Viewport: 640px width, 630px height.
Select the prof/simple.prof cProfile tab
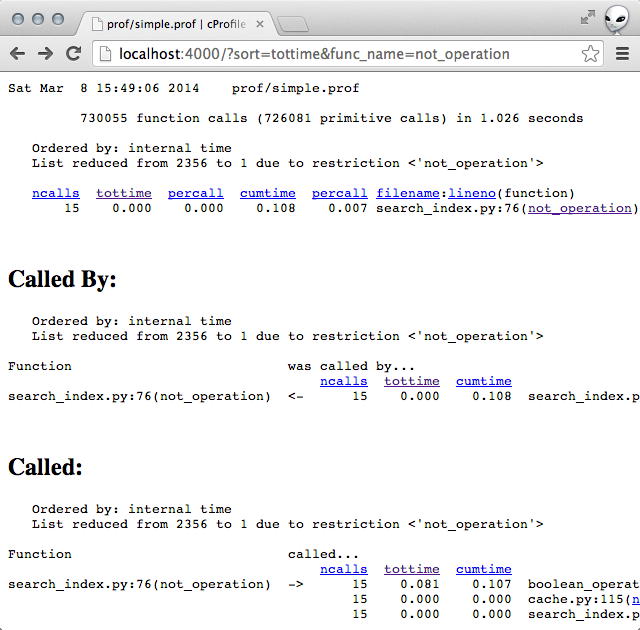click(176, 24)
